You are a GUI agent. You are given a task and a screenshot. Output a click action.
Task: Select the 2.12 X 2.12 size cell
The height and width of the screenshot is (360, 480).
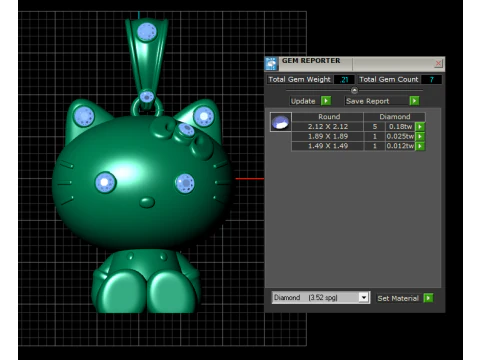[x=328, y=127]
